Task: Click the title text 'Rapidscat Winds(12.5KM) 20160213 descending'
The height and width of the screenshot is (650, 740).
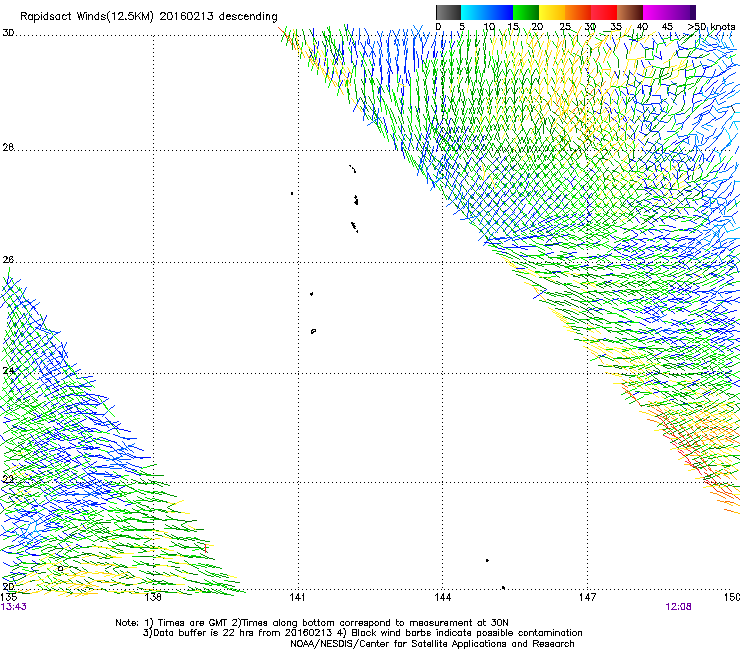Action: click(149, 17)
